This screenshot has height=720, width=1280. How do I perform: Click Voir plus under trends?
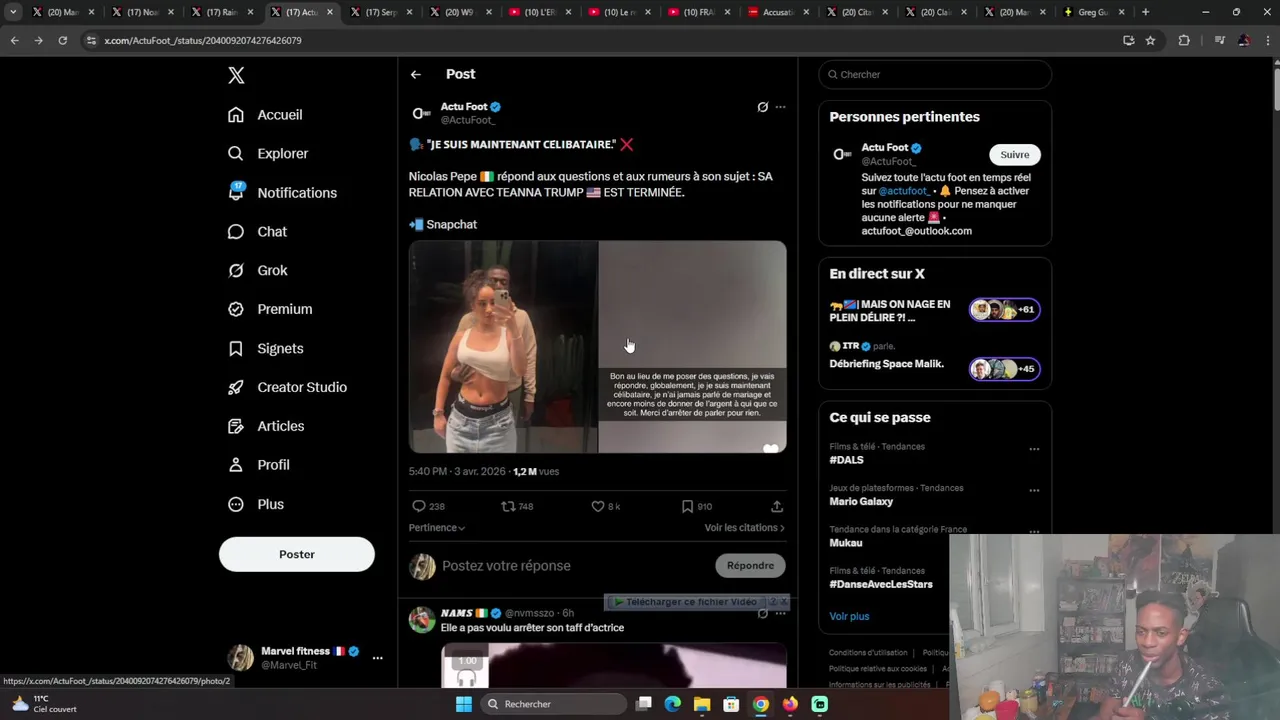tap(849, 617)
